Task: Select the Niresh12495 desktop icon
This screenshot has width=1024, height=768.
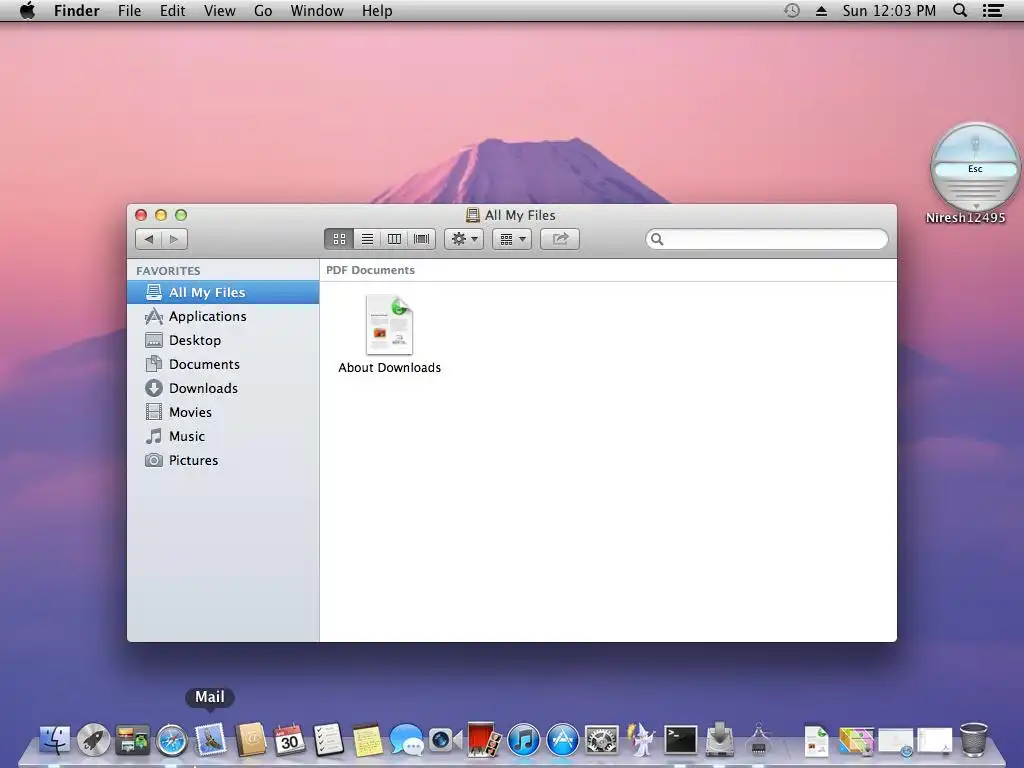Action: tap(974, 168)
